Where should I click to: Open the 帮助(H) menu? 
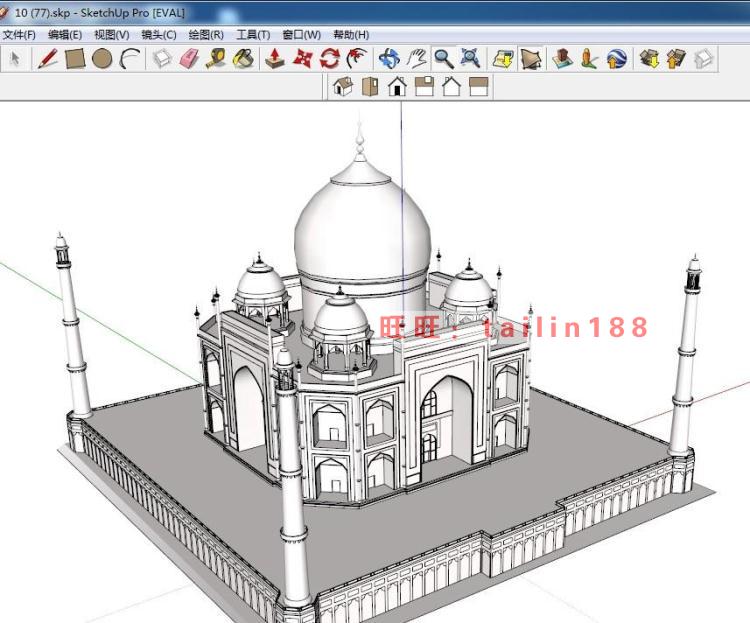click(x=351, y=35)
